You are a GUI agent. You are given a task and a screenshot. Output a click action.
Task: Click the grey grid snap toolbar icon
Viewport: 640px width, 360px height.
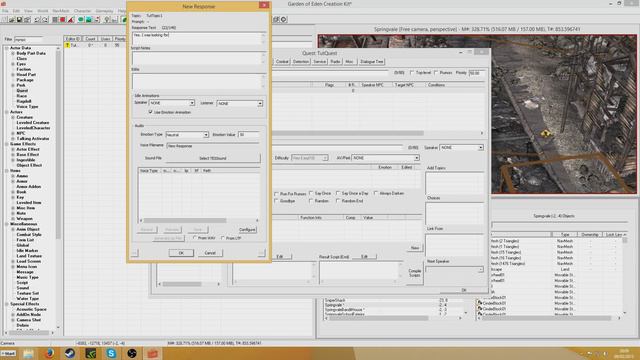coord(55,20)
